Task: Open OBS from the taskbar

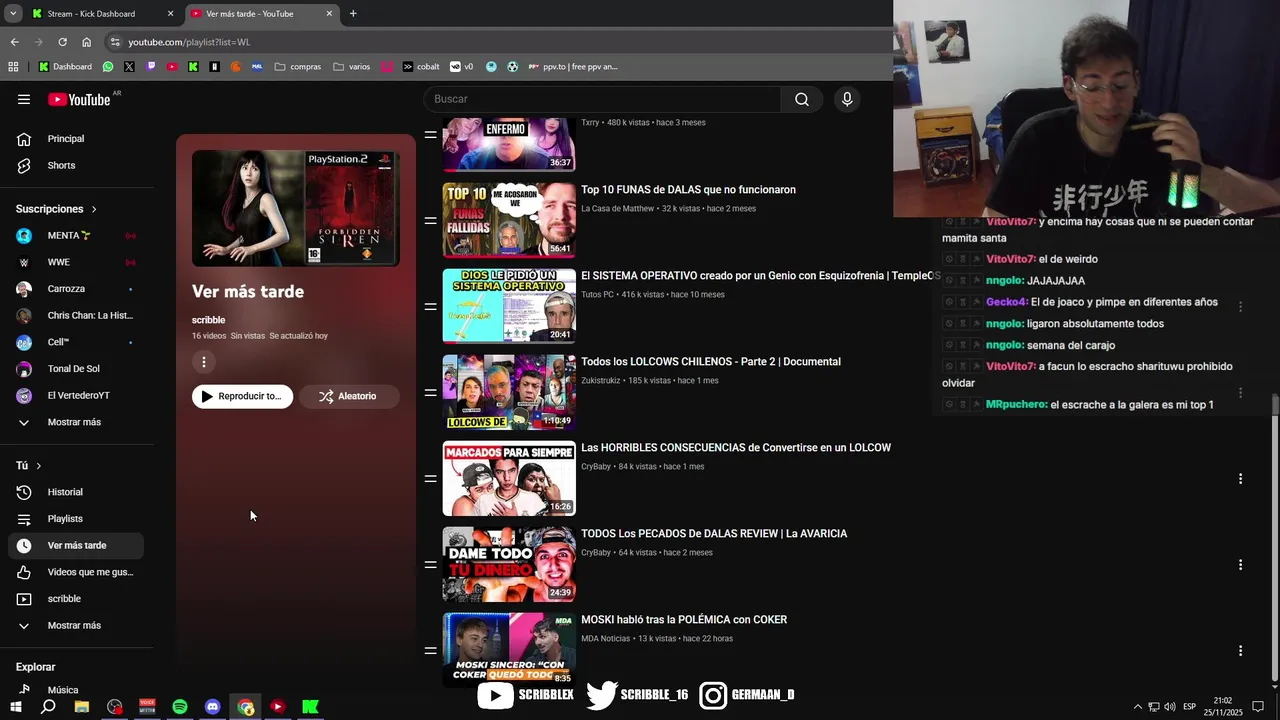Action: point(115,707)
